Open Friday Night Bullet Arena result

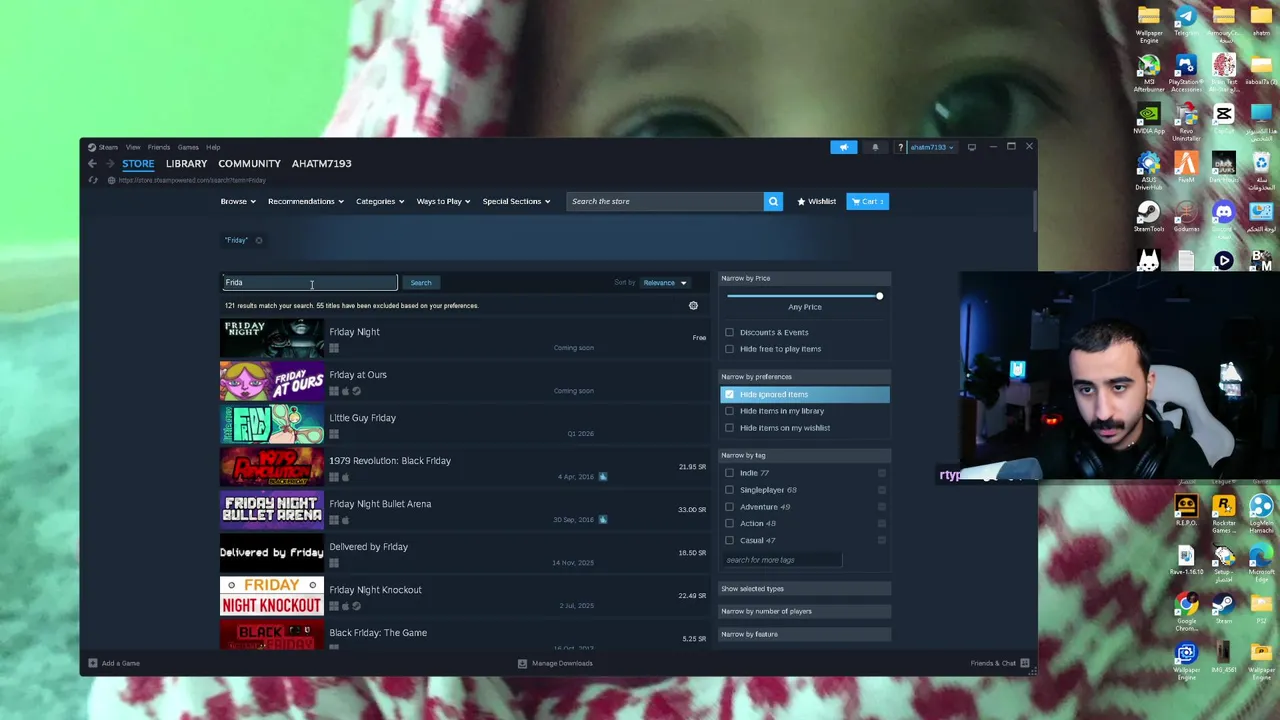(x=464, y=511)
